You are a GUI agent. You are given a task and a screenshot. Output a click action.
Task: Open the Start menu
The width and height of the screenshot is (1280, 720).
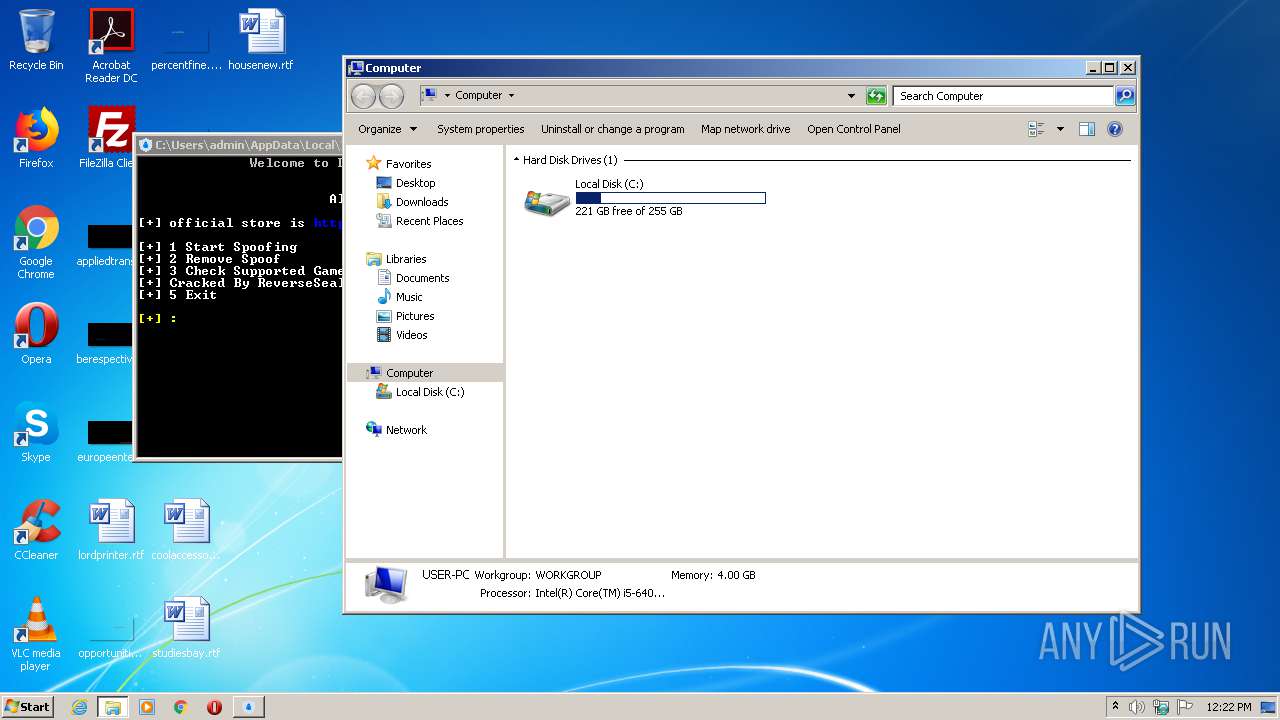pos(27,707)
